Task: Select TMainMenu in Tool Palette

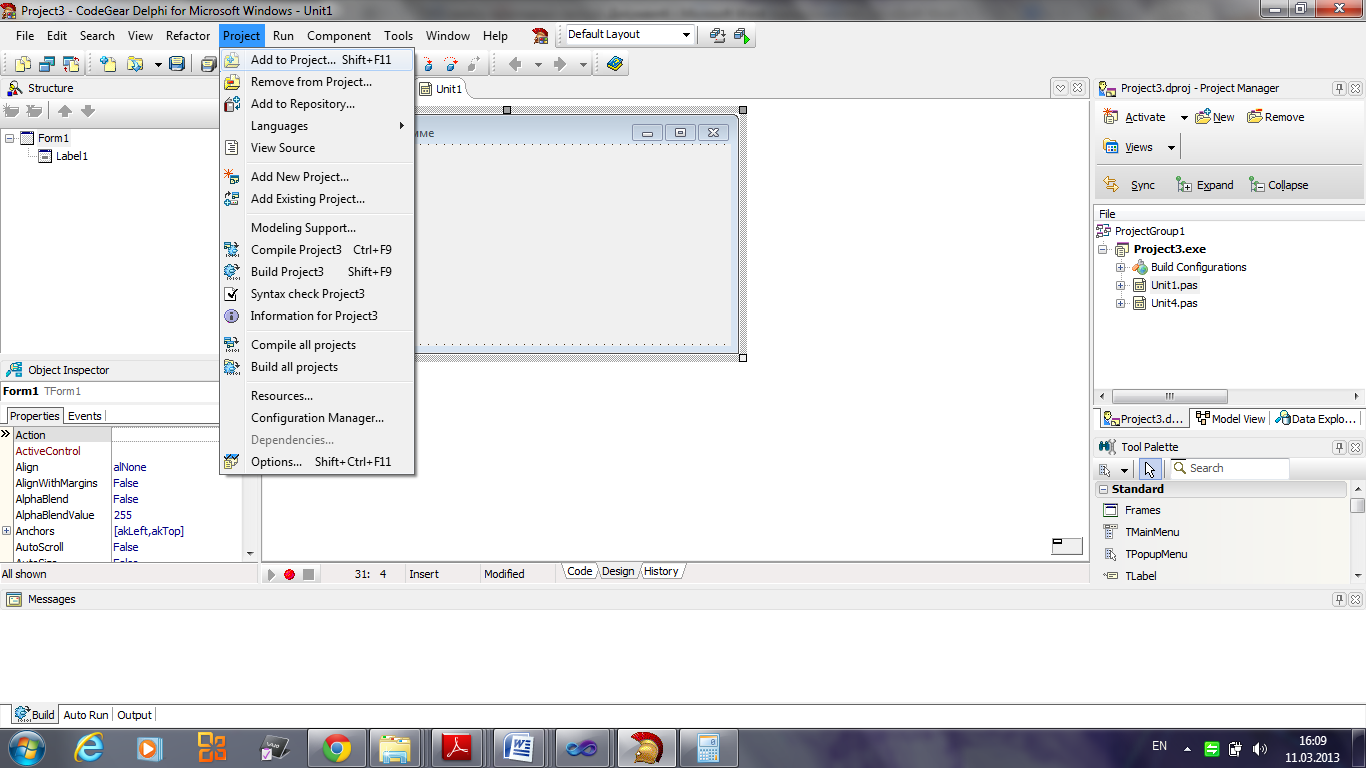Action: click(x=1152, y=532)
